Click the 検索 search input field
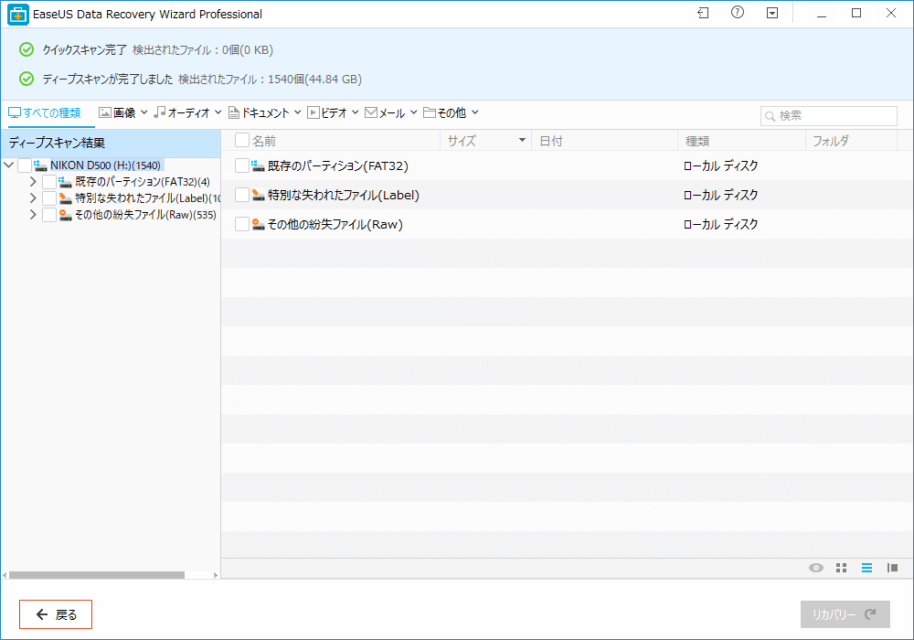Image resolution: width=914 pixels, height=640 pixels. click(828, 116)
